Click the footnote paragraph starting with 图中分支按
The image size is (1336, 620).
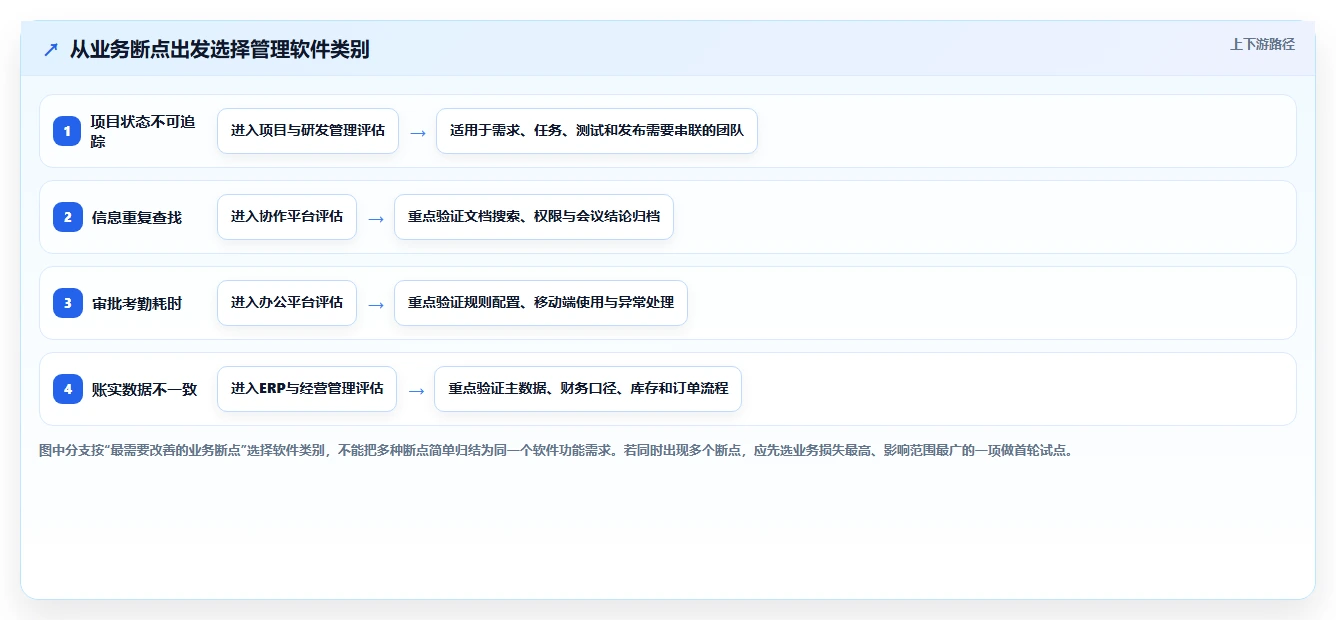[x=556, y=451]
